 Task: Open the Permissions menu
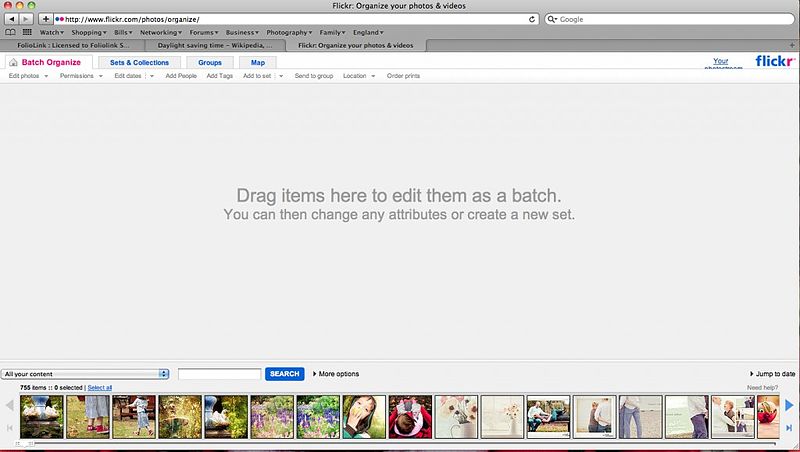click(x=81, y=76)
